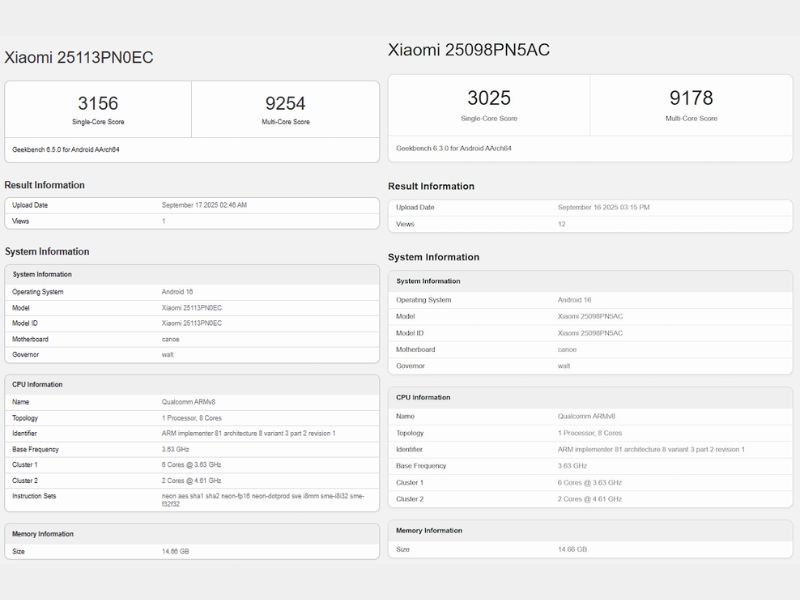Click the upload date 'September 17 2025 02:46 AM'
Image resolution: width=800 pixels, height=600 pixels.
click(x=204, y=205)
